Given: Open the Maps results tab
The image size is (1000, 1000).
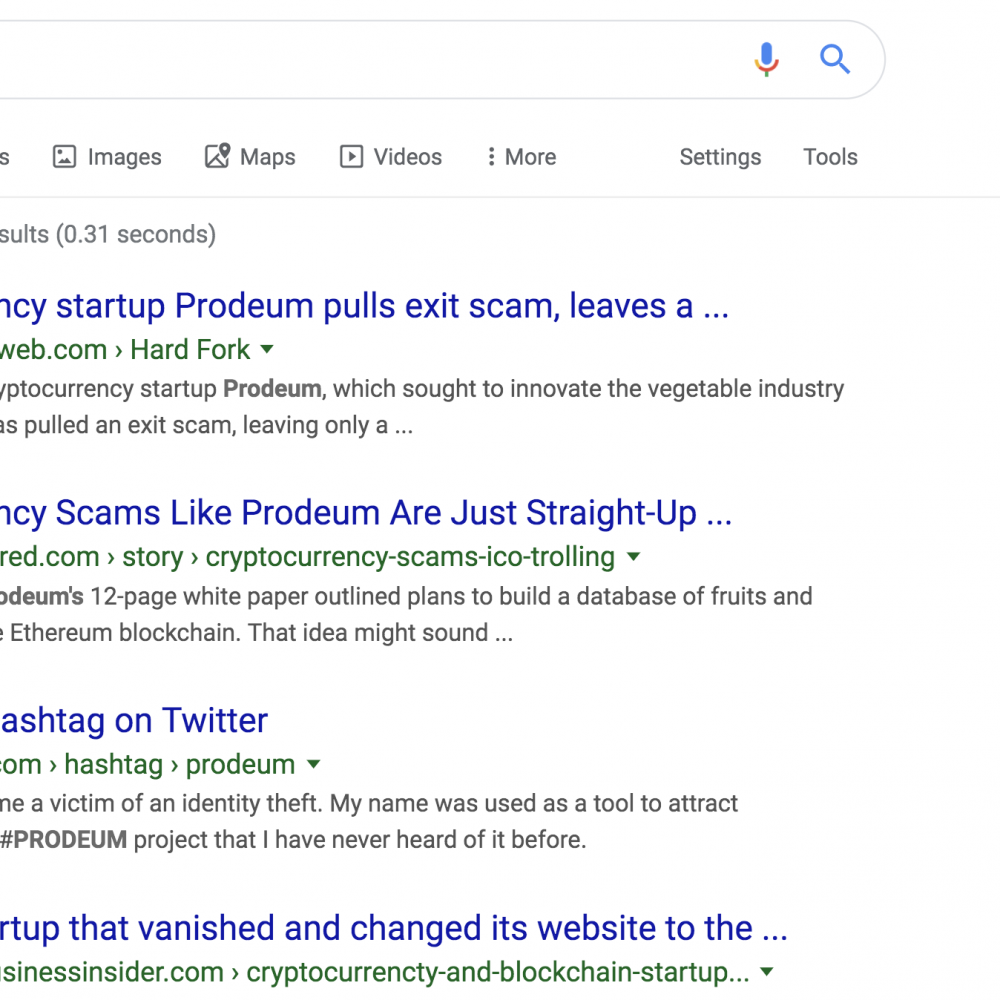Looking at the screenshot, I should [x=250, y=156].
